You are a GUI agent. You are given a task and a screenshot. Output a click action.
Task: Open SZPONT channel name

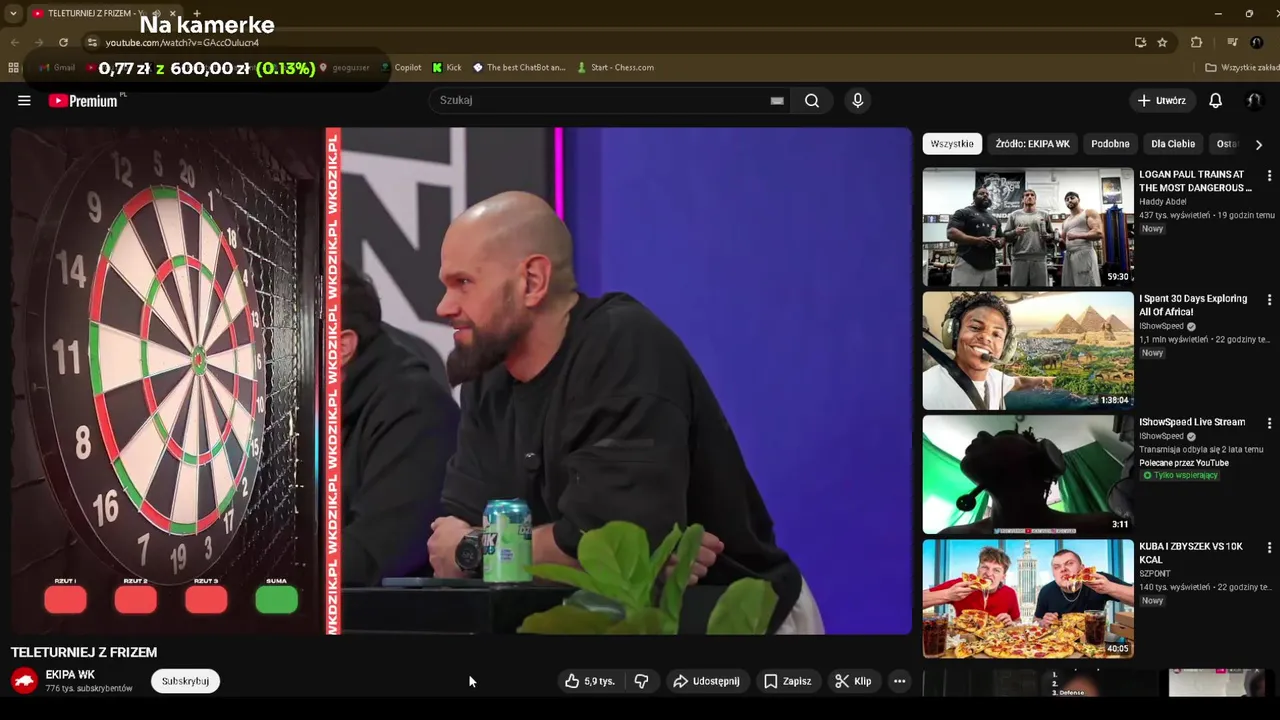point(1155,574)
